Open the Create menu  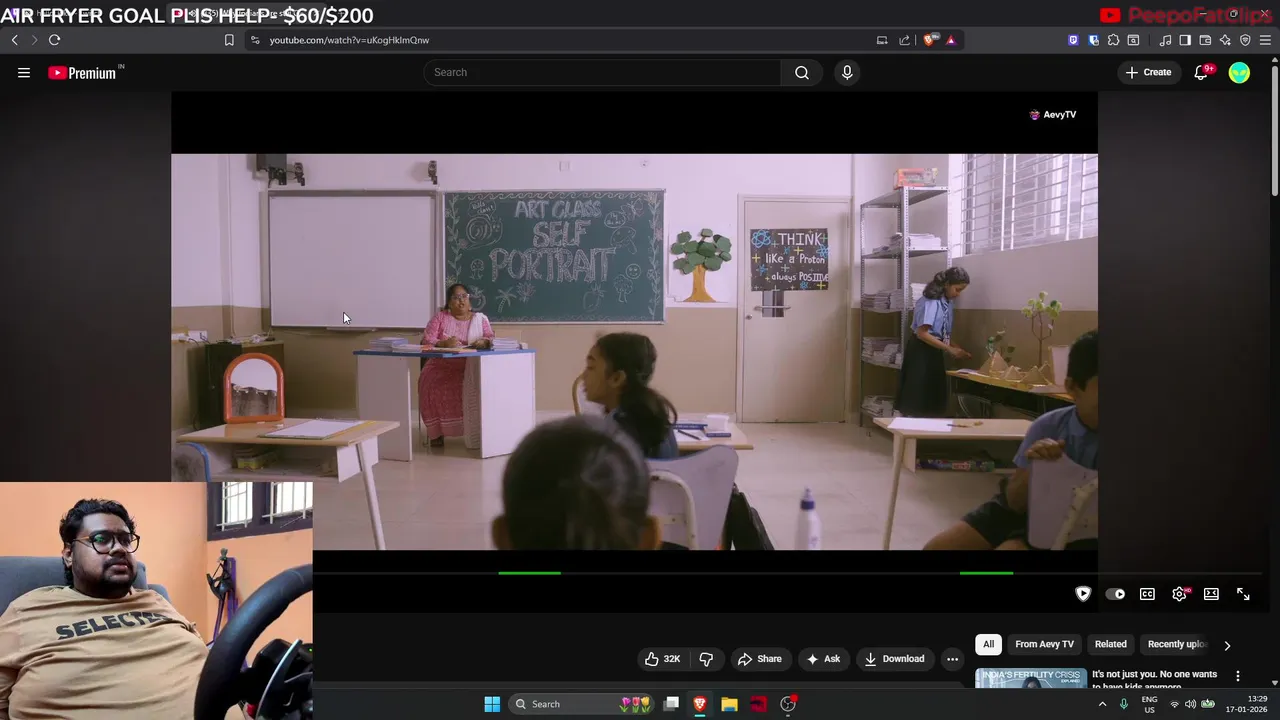(x=1149, y=72)
